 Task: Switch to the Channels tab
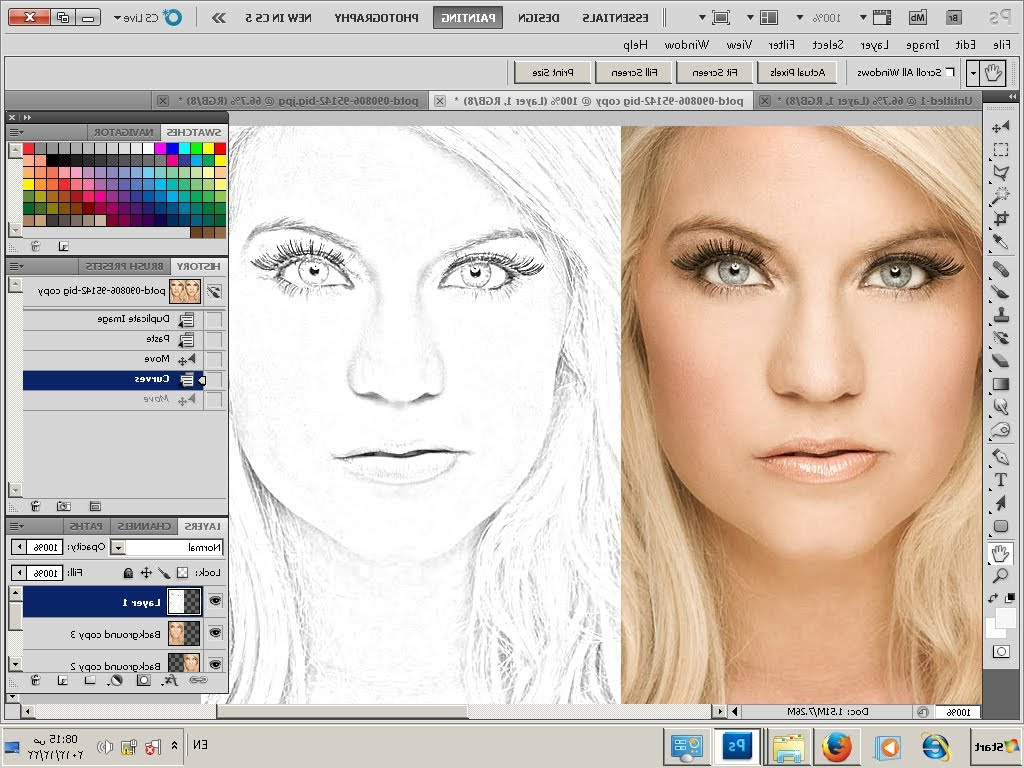point(141,526)
